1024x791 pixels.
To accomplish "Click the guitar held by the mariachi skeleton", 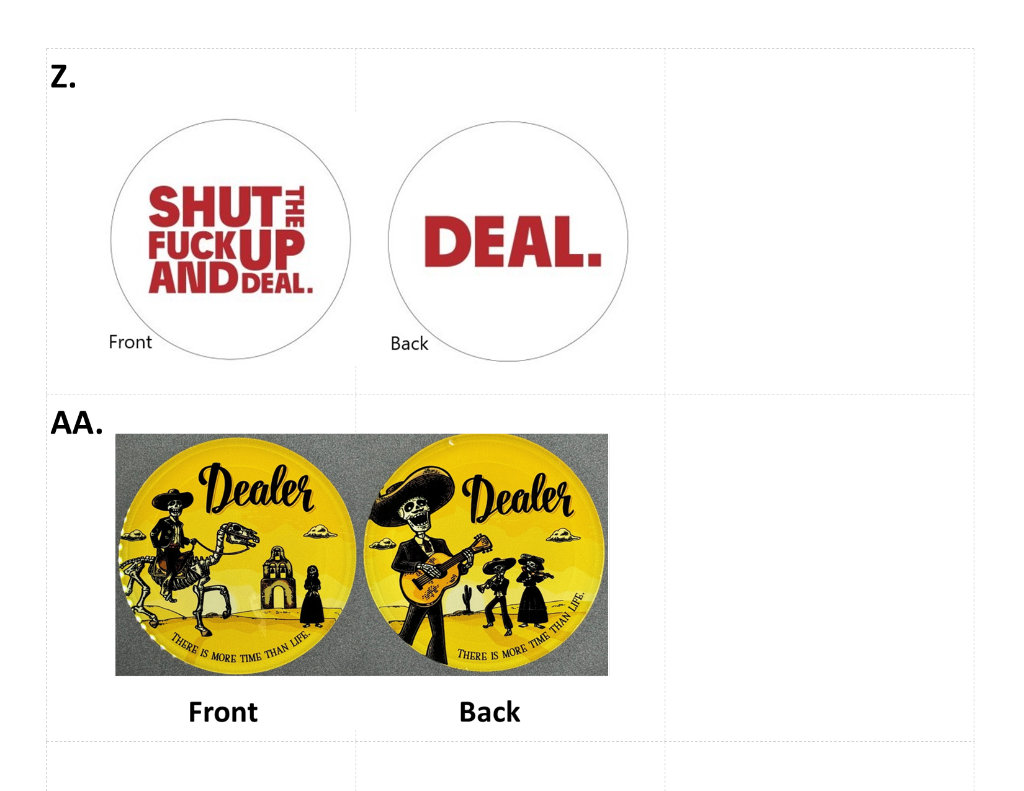I will tap(444, 570).
